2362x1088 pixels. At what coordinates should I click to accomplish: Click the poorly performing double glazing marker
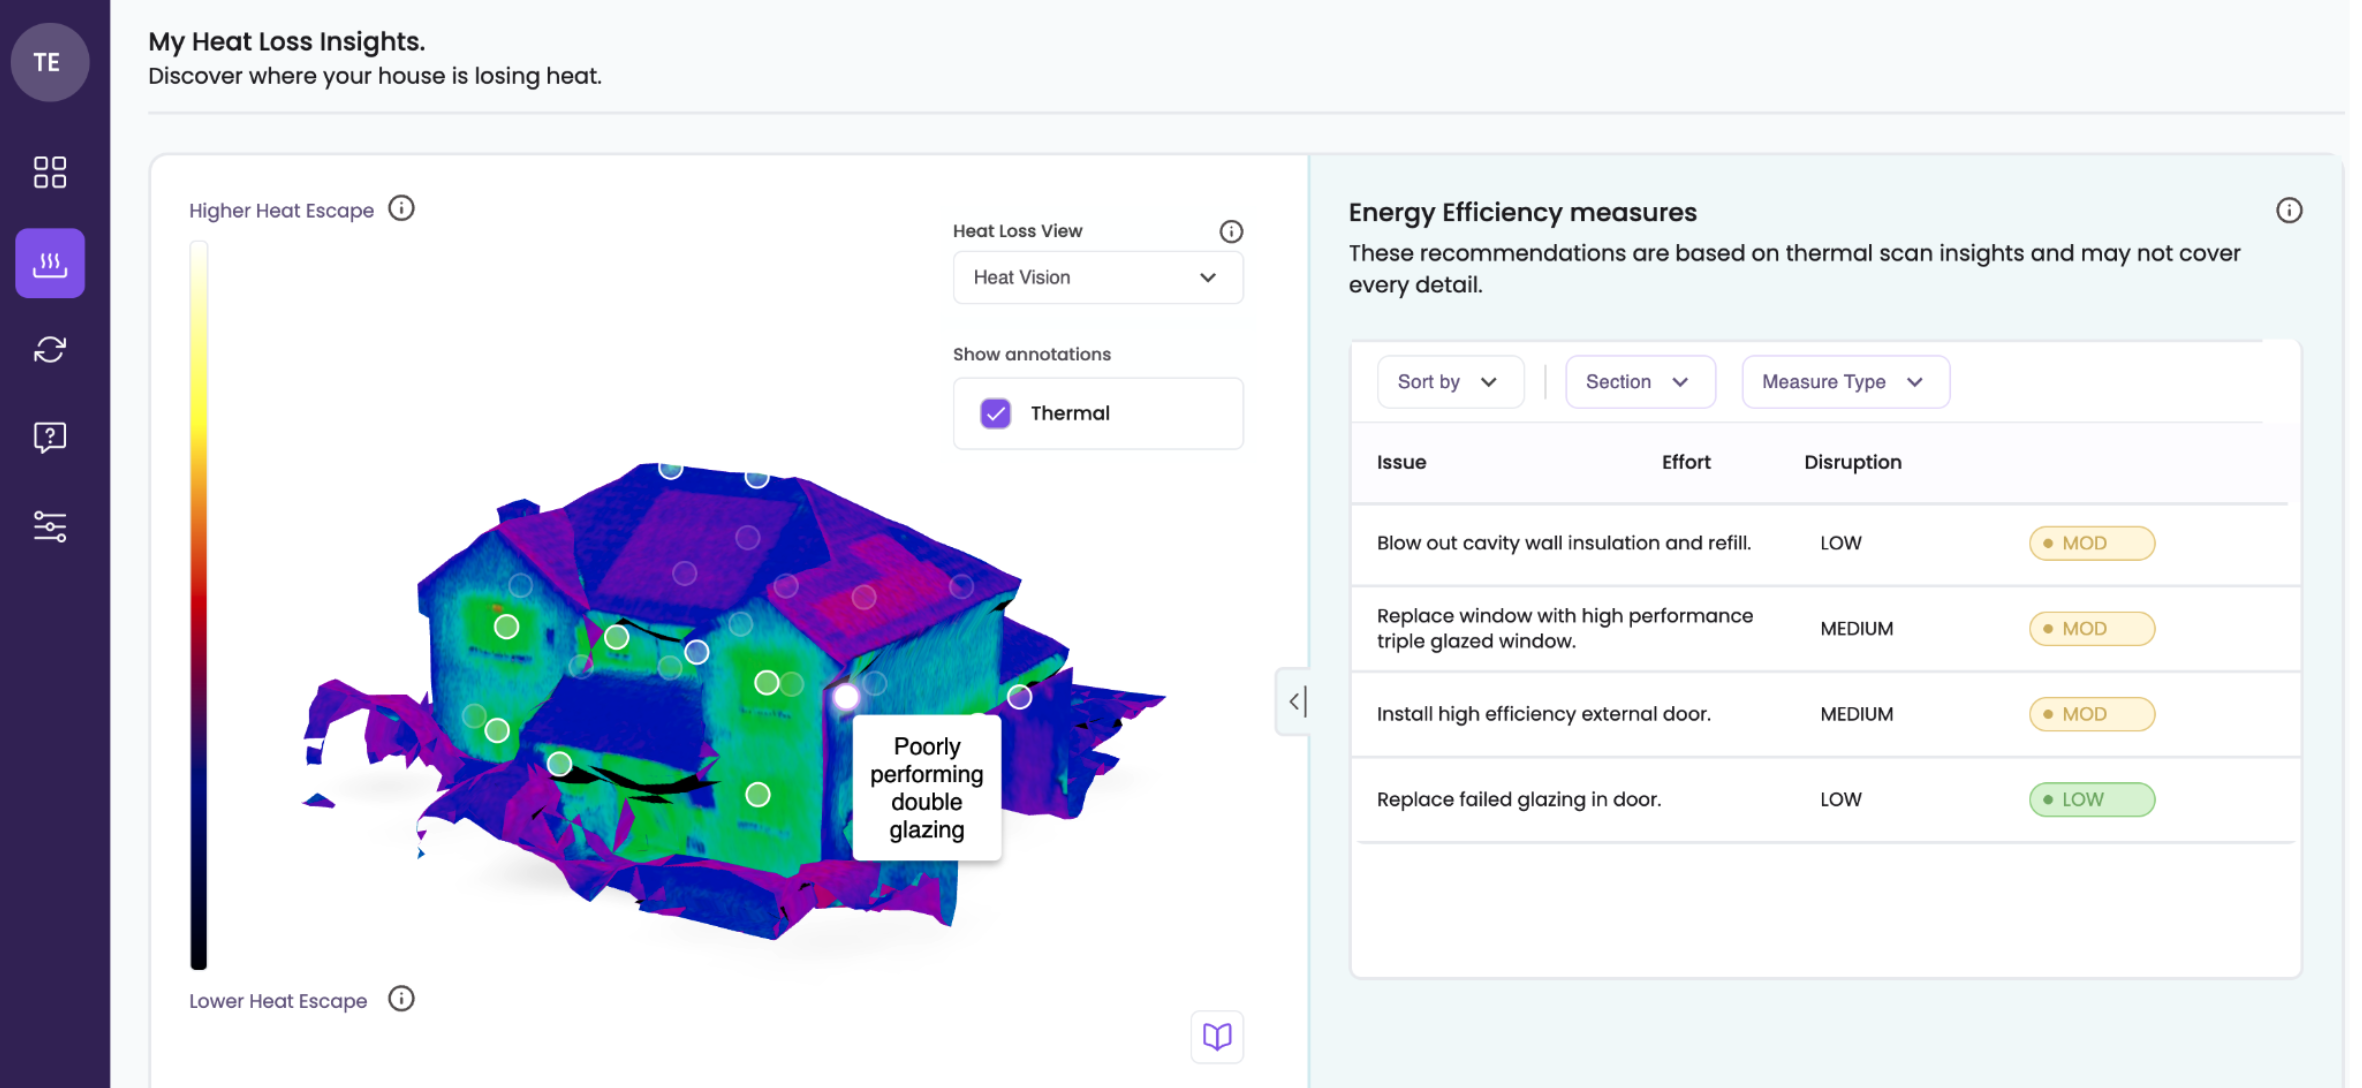[845, 696]
